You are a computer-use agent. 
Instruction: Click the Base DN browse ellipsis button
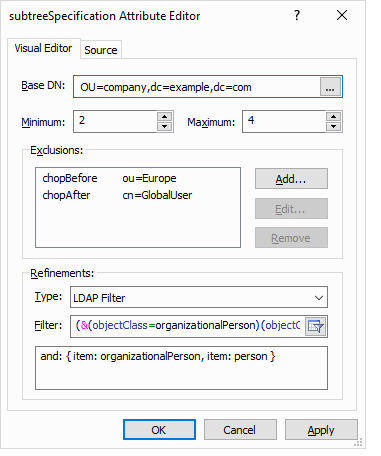tap(330, 87)
